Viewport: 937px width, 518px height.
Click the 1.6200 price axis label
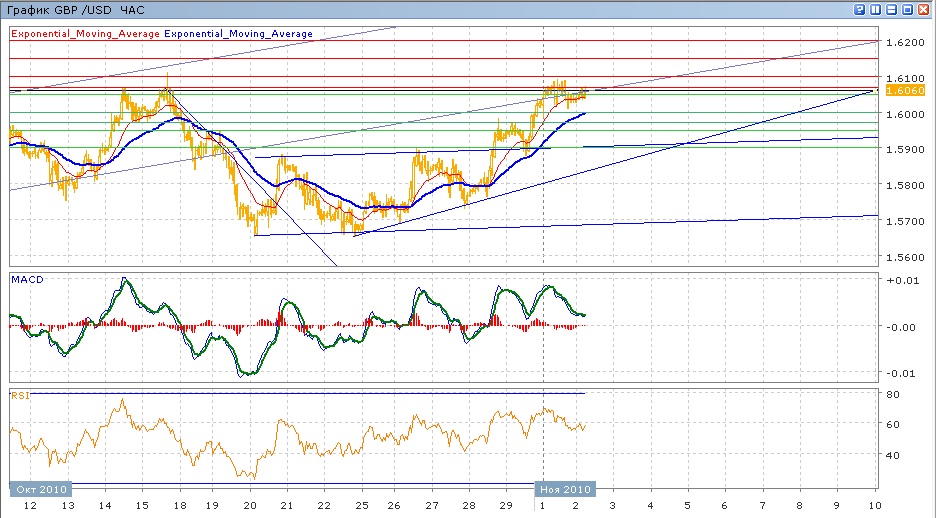[x=904, y=43]
